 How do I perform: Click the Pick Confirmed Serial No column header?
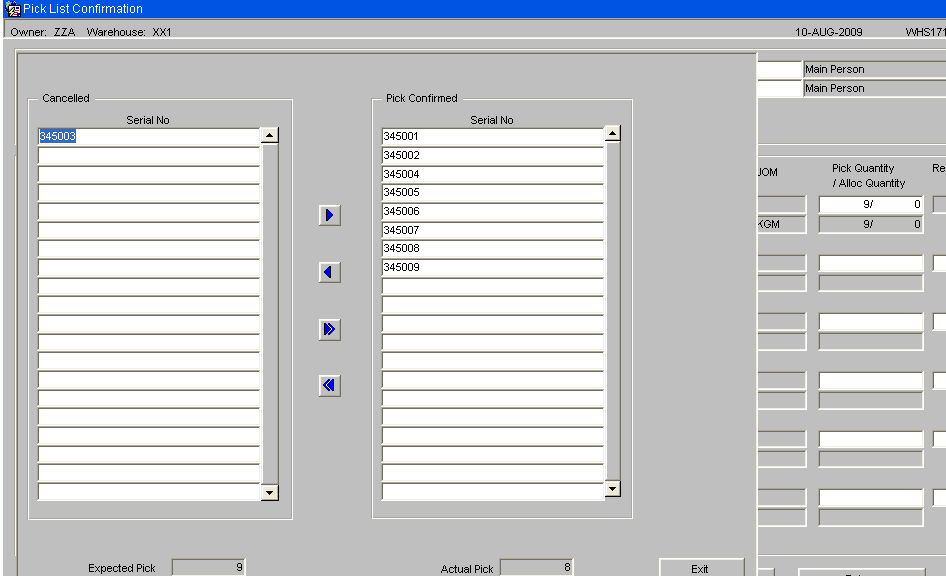pyautogui.click(x=492, y=120)
